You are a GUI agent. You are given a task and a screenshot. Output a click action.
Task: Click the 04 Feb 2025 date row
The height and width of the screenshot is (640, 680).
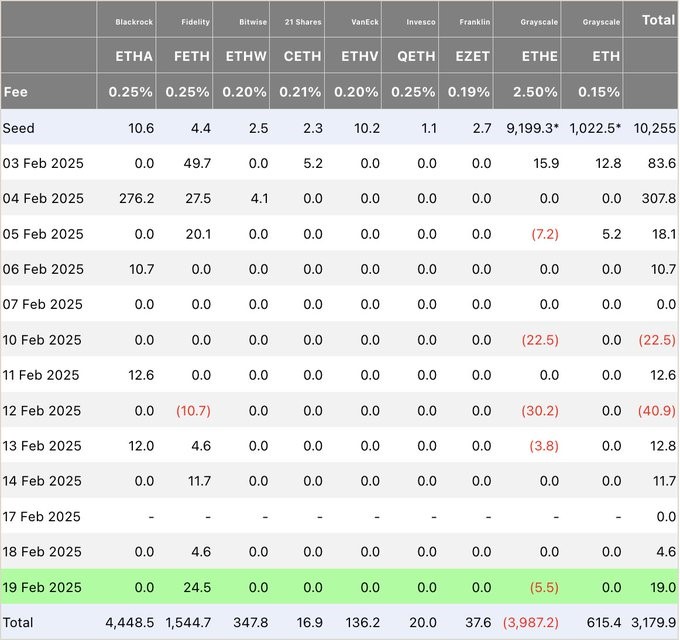(340, 198)
